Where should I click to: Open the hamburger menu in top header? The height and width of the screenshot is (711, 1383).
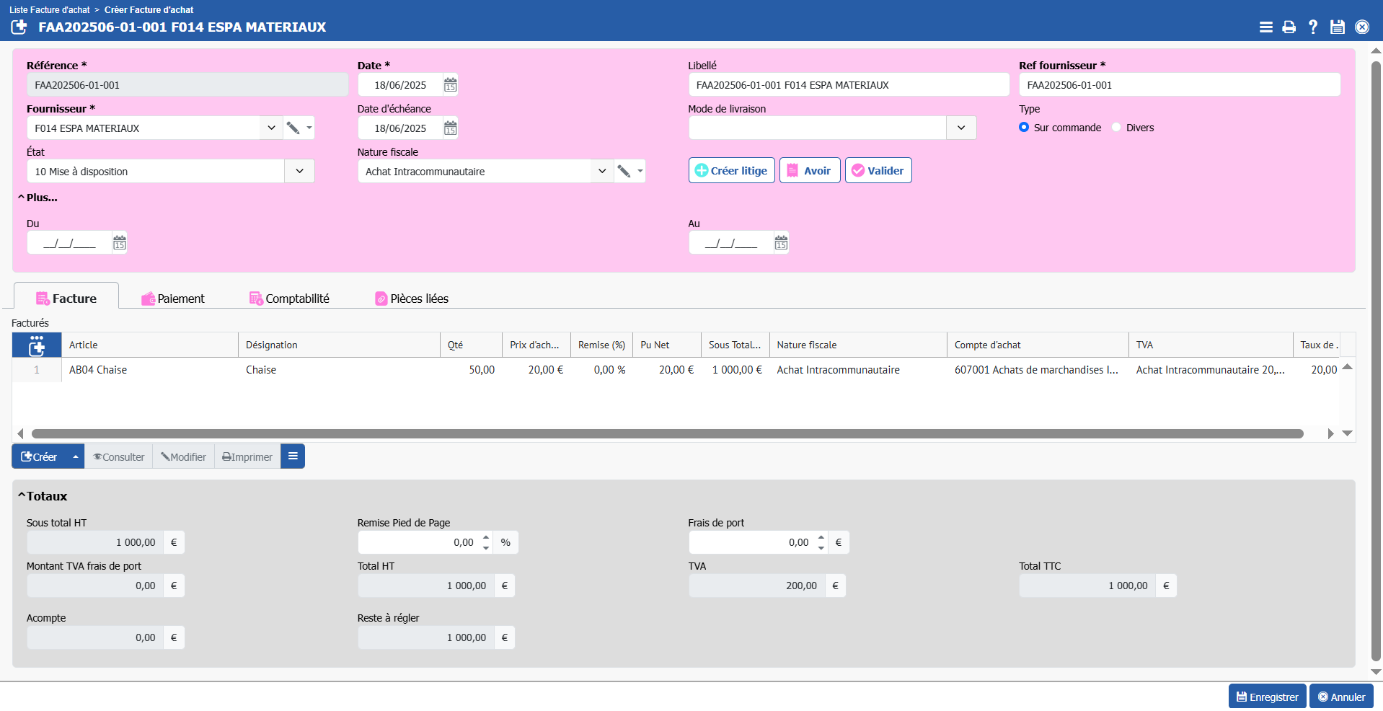[1266, 27]
